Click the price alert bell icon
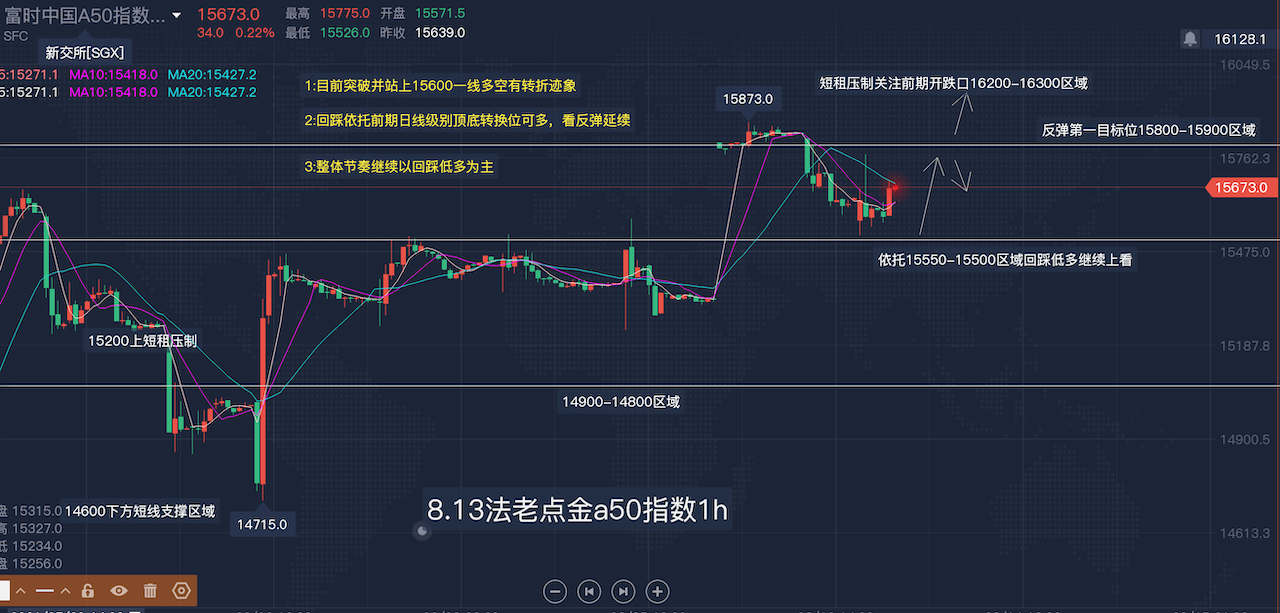The height and width of the screenshot is (613, 1280). 1190,39
